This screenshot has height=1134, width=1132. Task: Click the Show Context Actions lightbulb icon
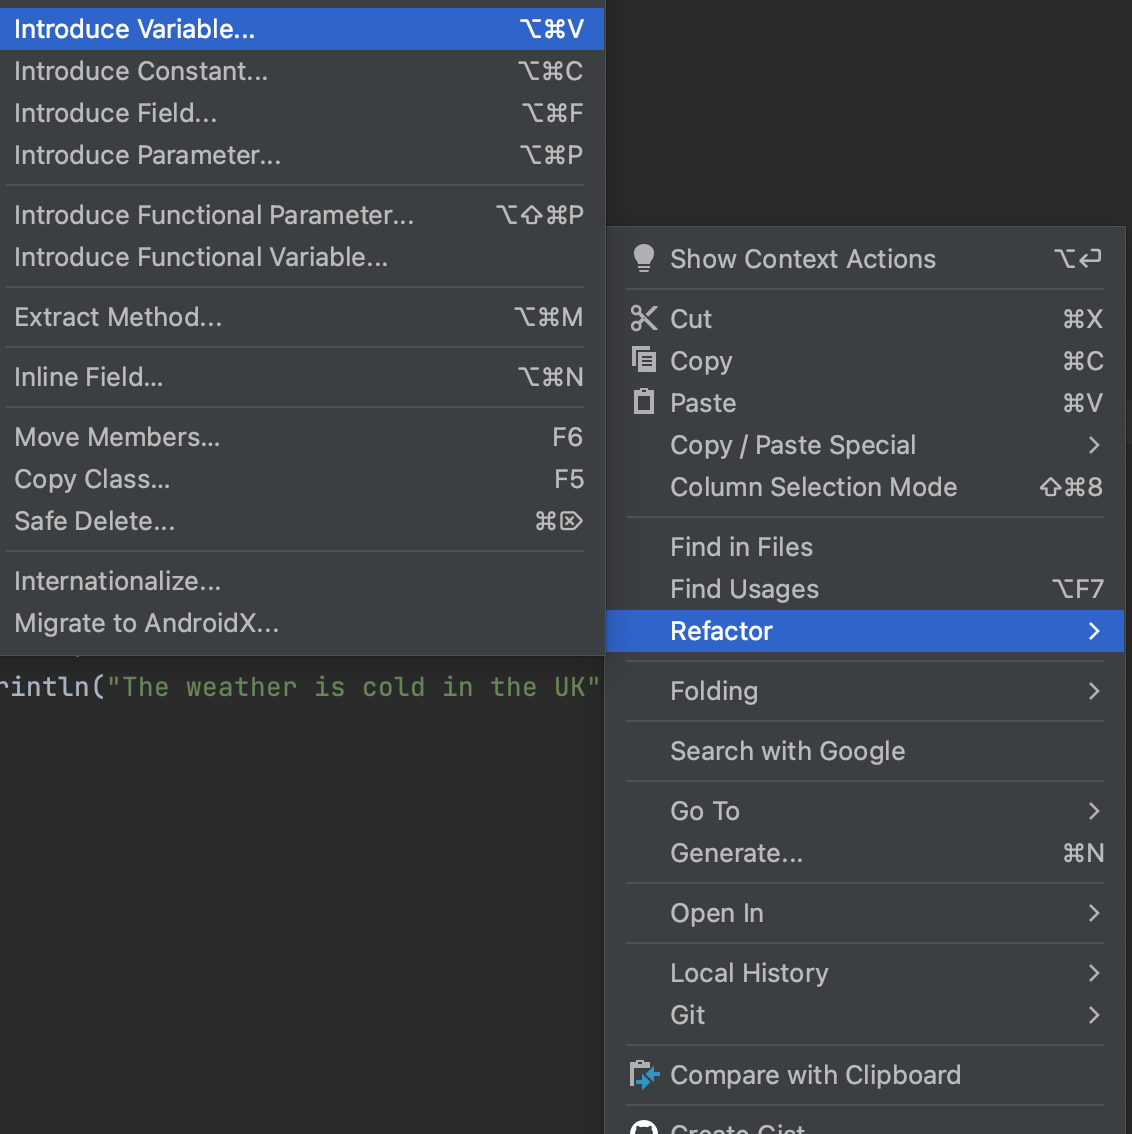[644, 258]
